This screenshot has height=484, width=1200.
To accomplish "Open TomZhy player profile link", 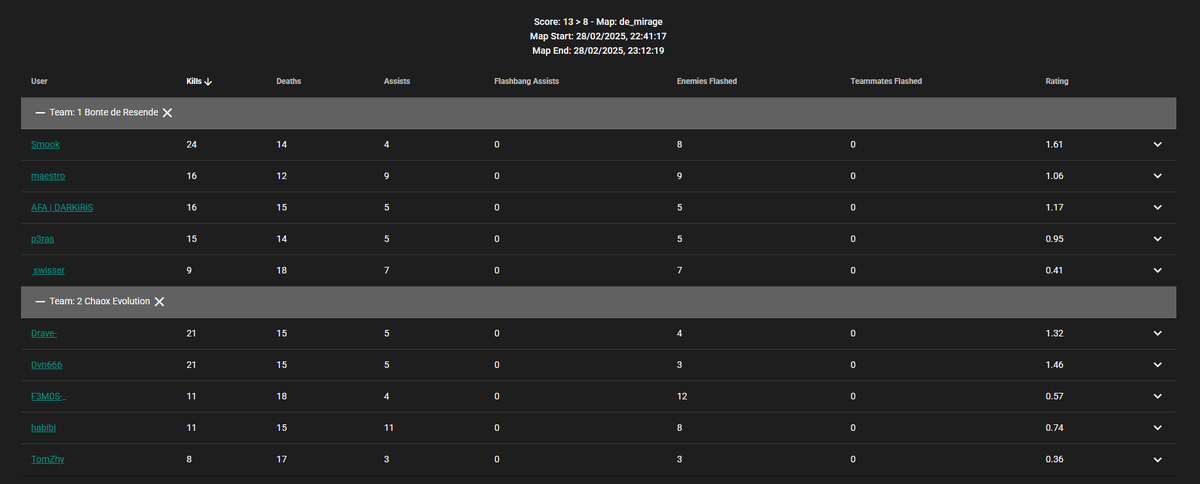I will pos(48,459).
